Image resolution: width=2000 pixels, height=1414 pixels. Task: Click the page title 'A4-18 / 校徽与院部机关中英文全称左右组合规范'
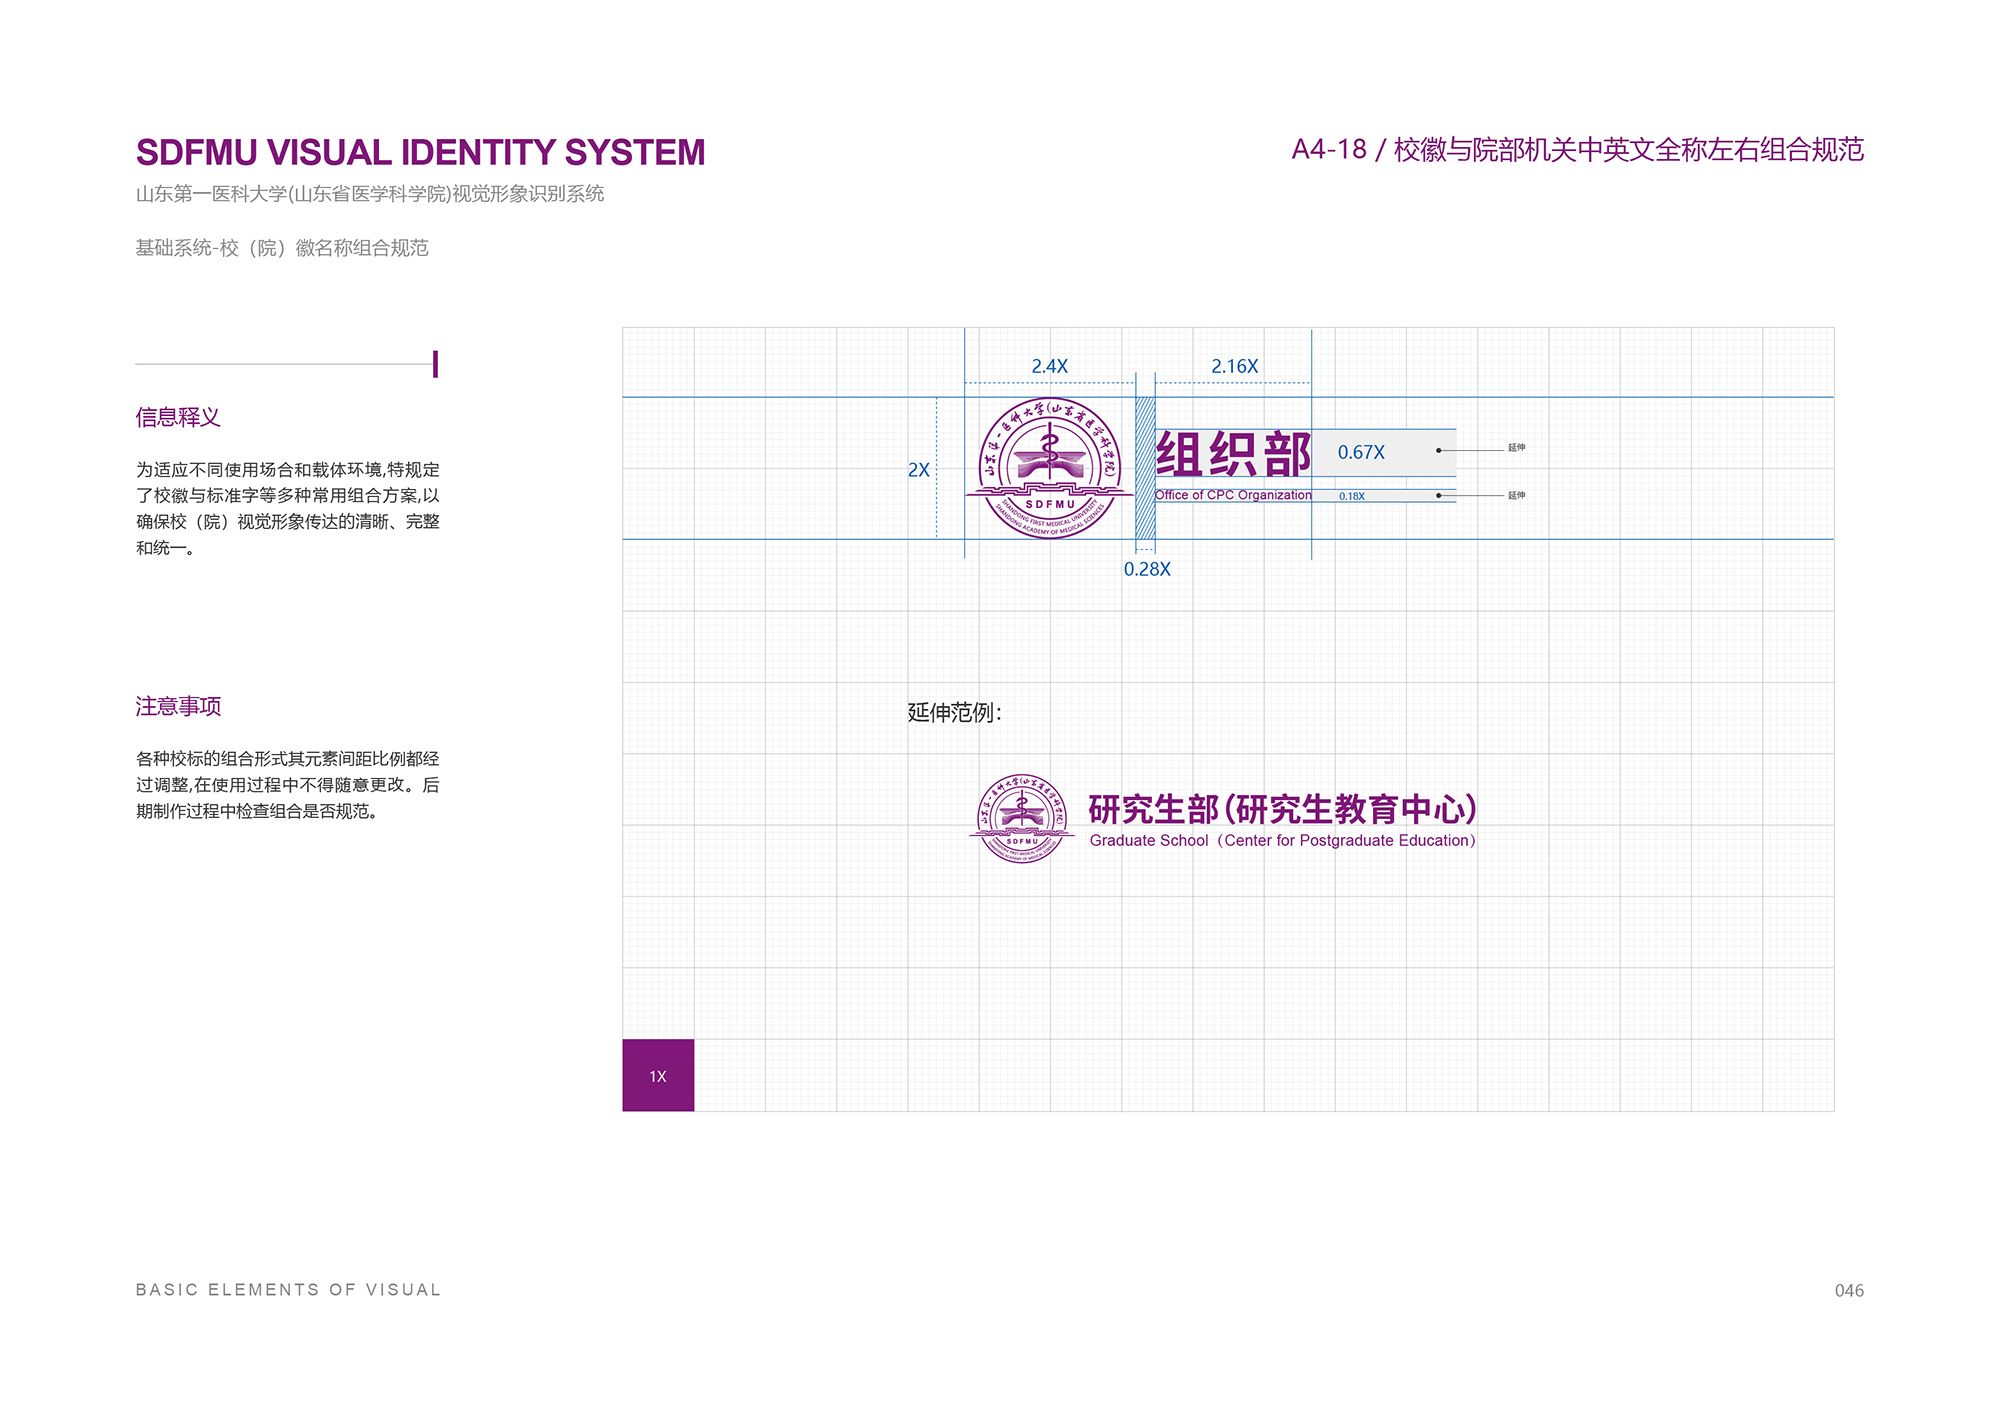pyautogui.click(x=1578, y=150)
